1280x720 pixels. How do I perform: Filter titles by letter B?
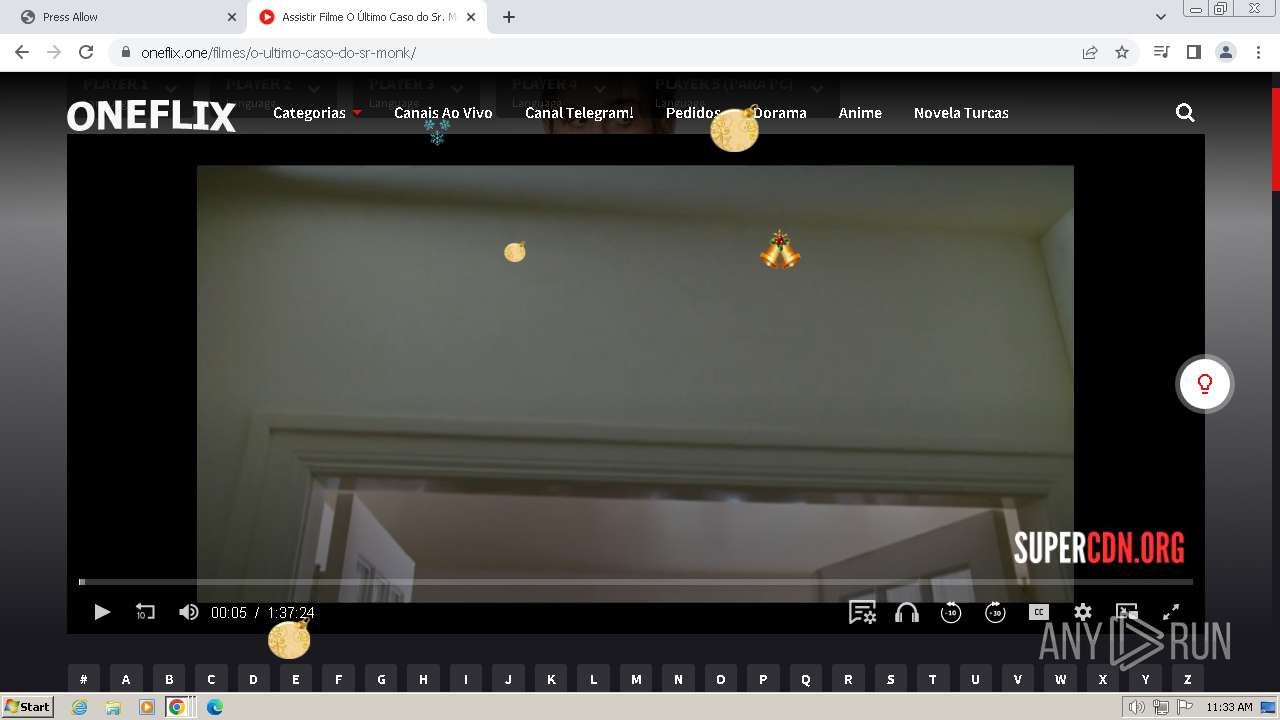169,679
